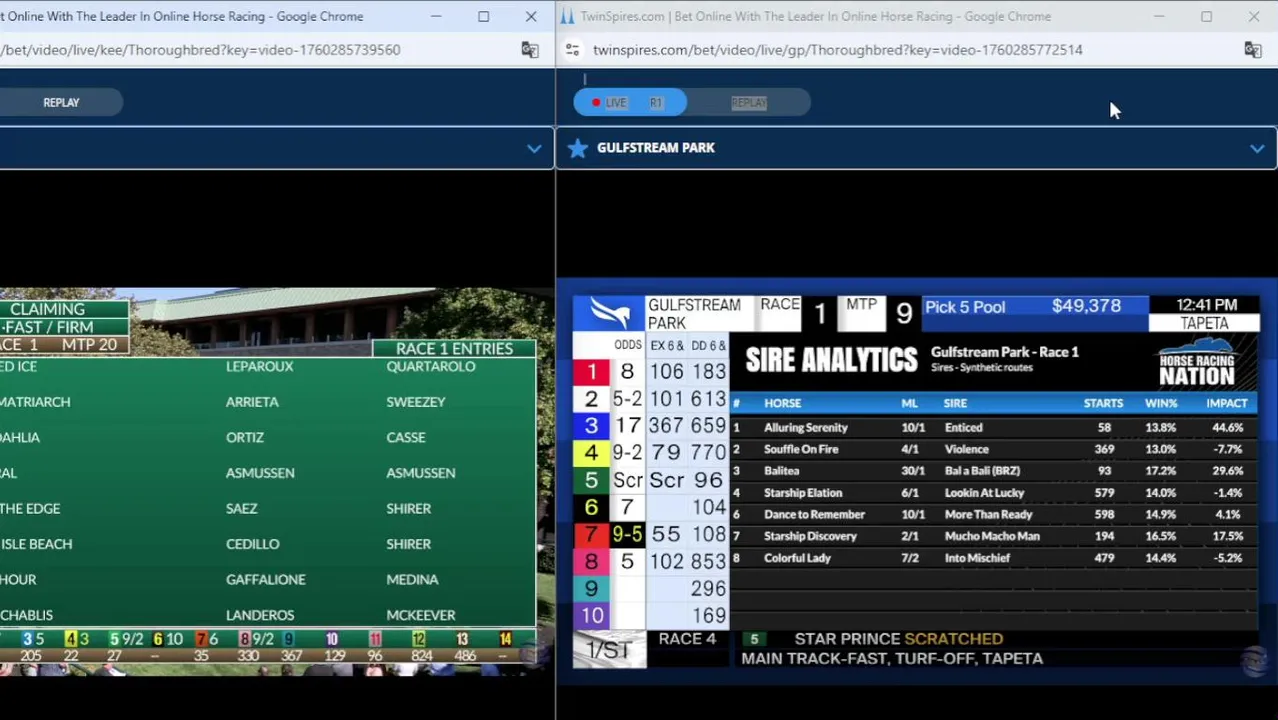Click translate icon in left Chrome window

[529, 50]
